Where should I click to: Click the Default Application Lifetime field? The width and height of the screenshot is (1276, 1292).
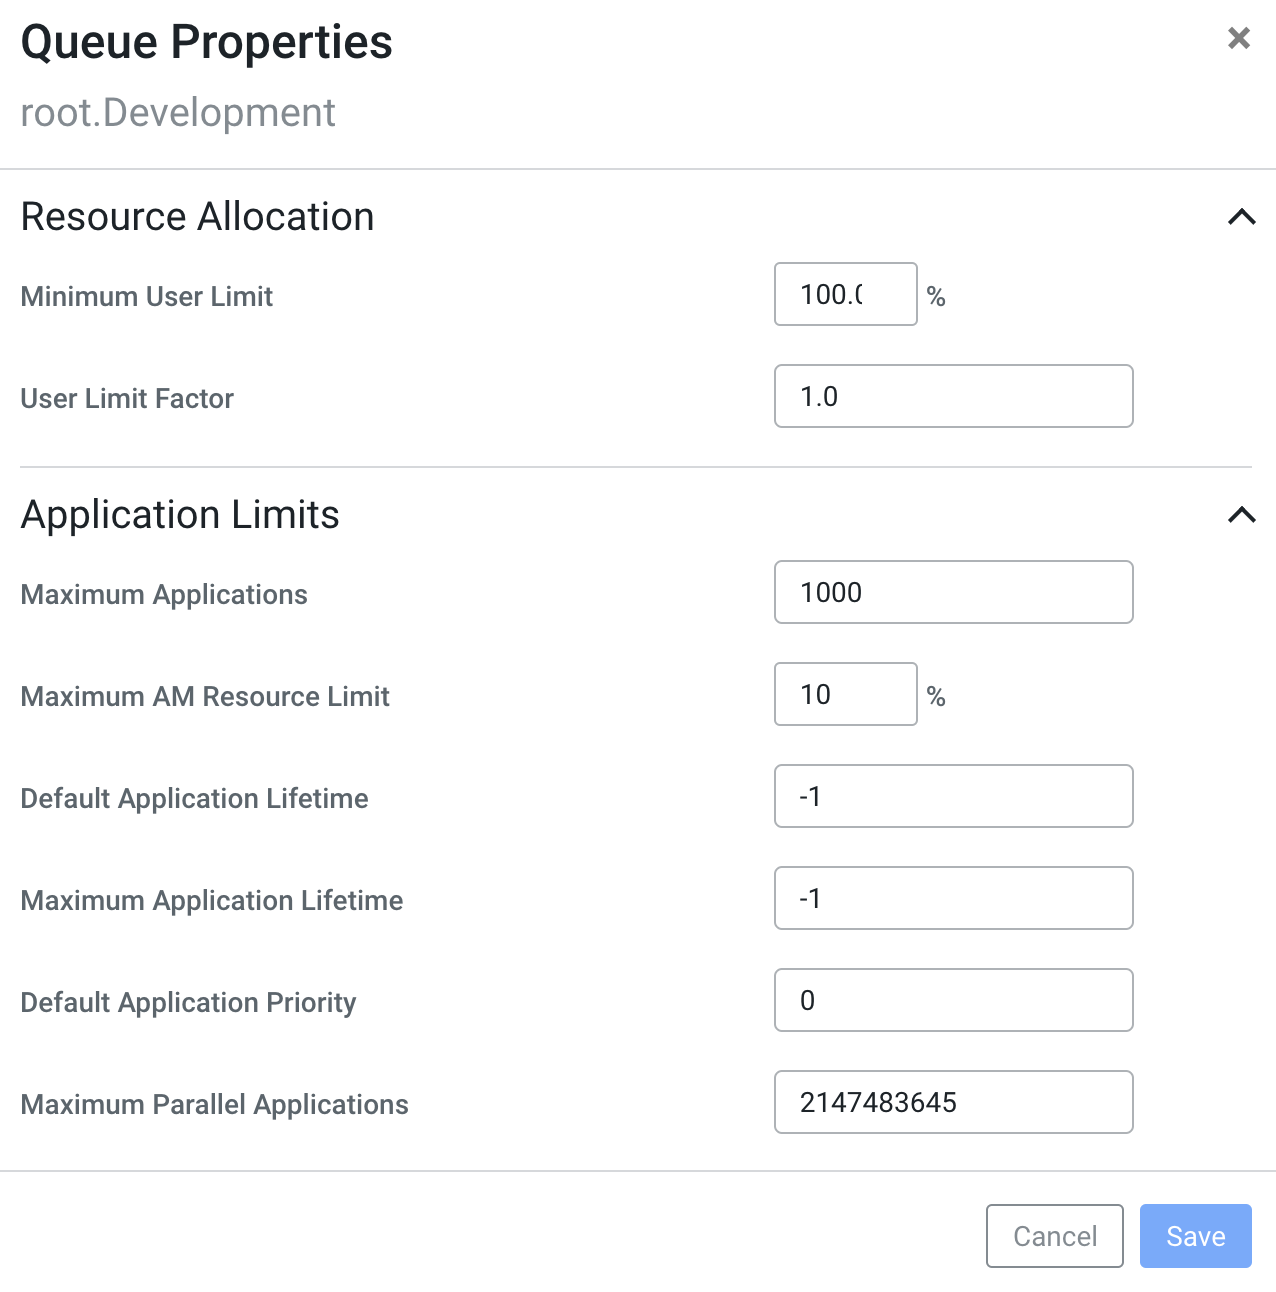[953, 796]
